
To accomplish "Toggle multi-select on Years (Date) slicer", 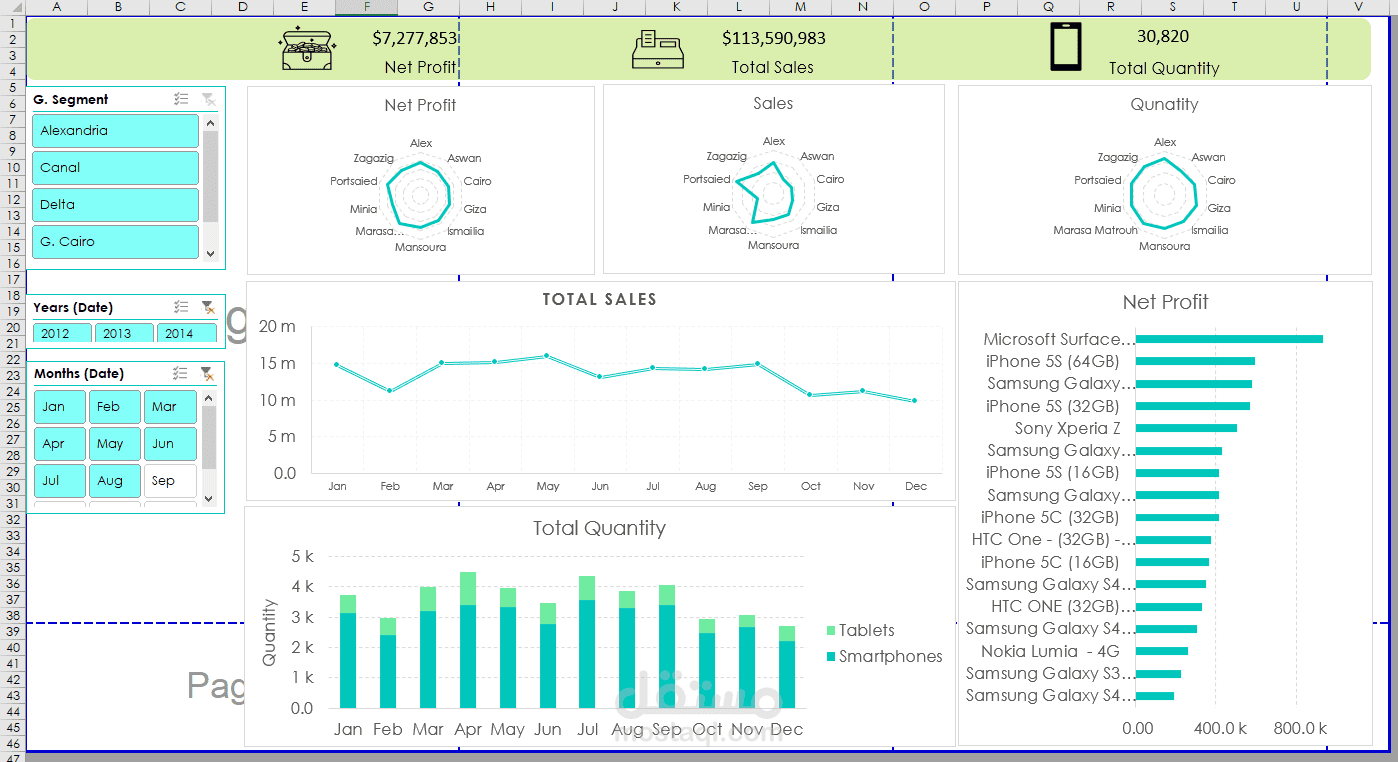I will [x=181, y=307].
